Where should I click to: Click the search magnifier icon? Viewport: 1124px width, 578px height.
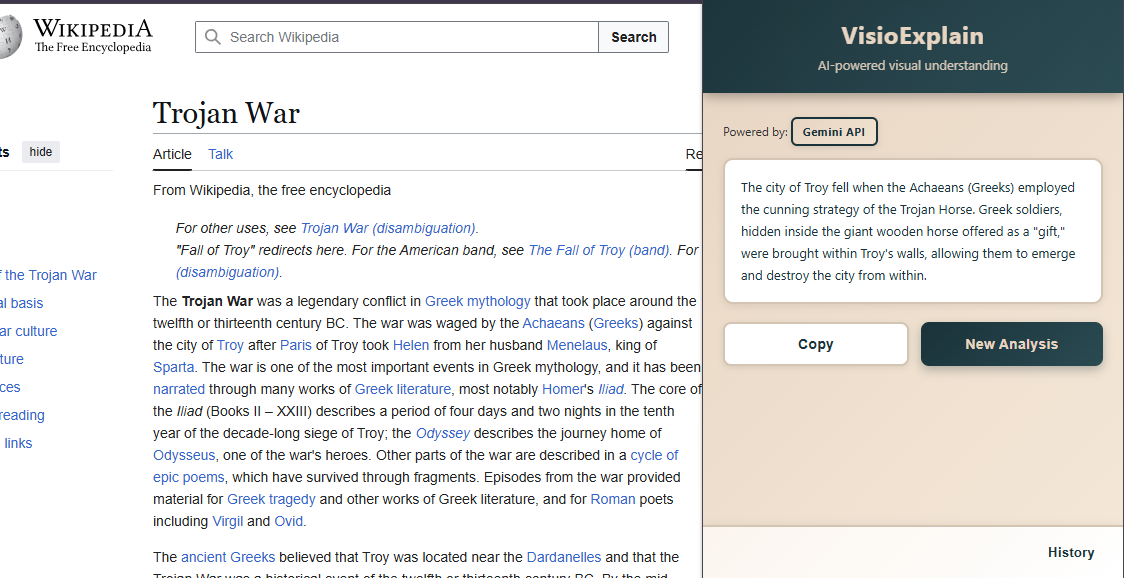[x=212, y=37]
